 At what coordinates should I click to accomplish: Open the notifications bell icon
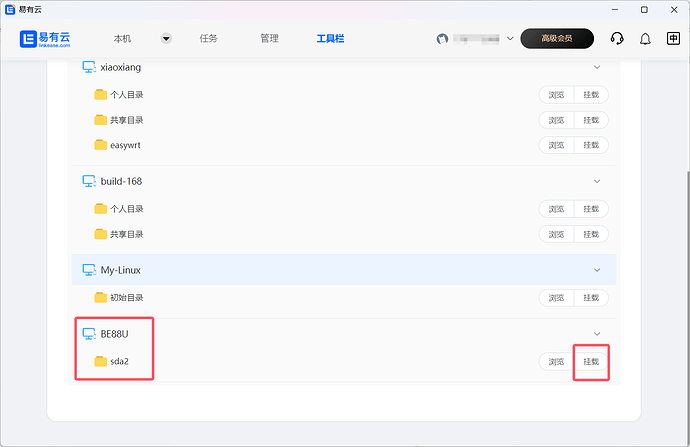coord(645,39)
